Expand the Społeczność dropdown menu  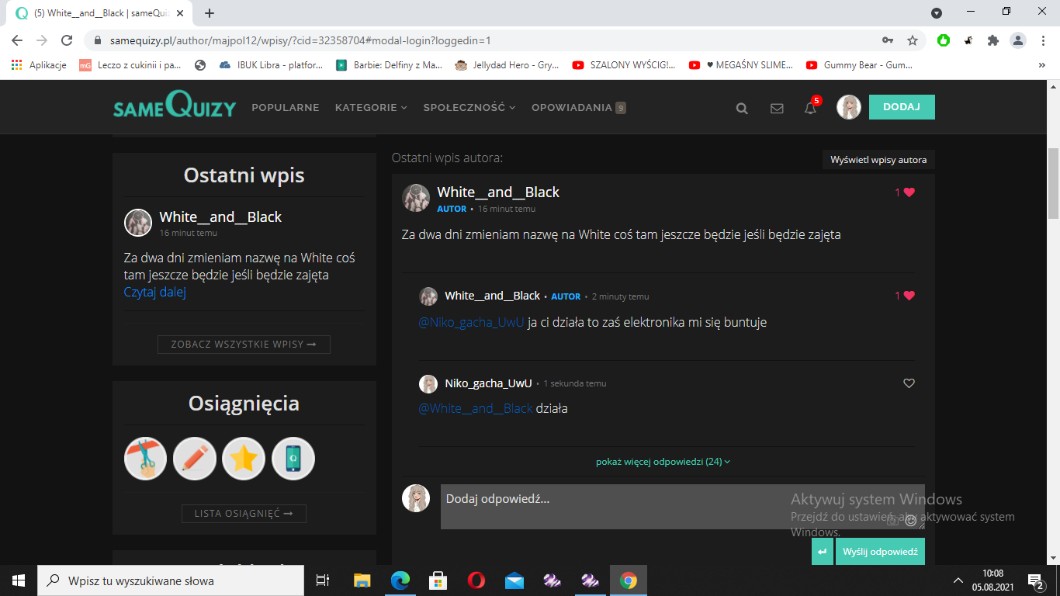(x=469, y=108)
